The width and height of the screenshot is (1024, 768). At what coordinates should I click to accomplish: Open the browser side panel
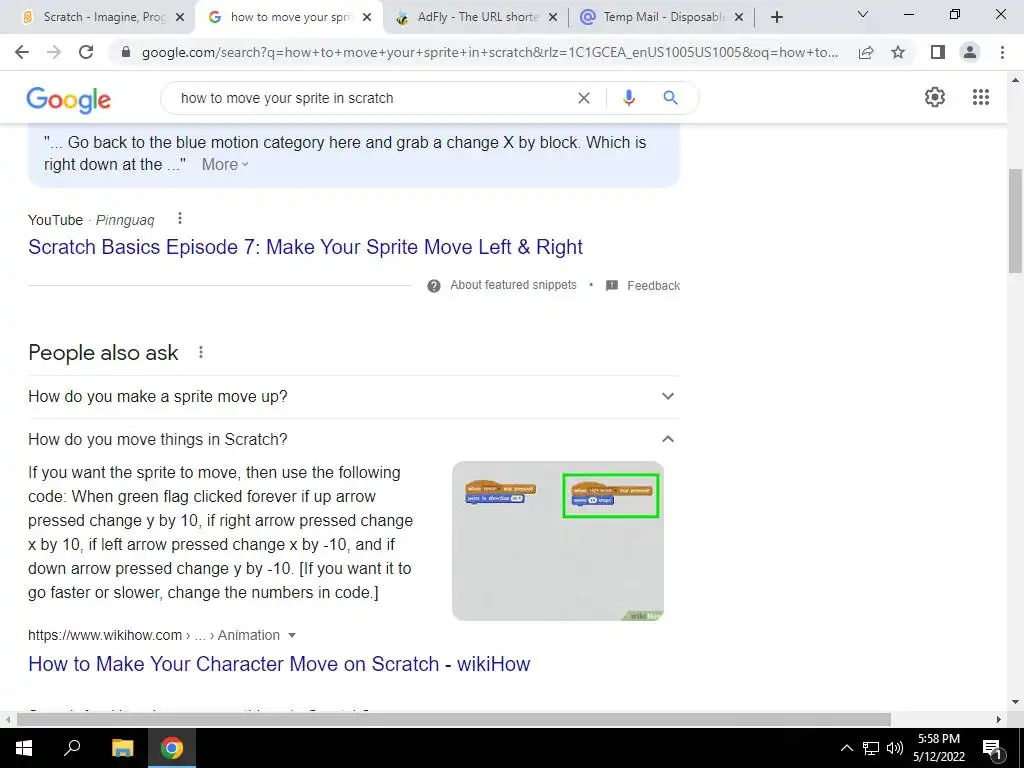[x=938, y=52]
